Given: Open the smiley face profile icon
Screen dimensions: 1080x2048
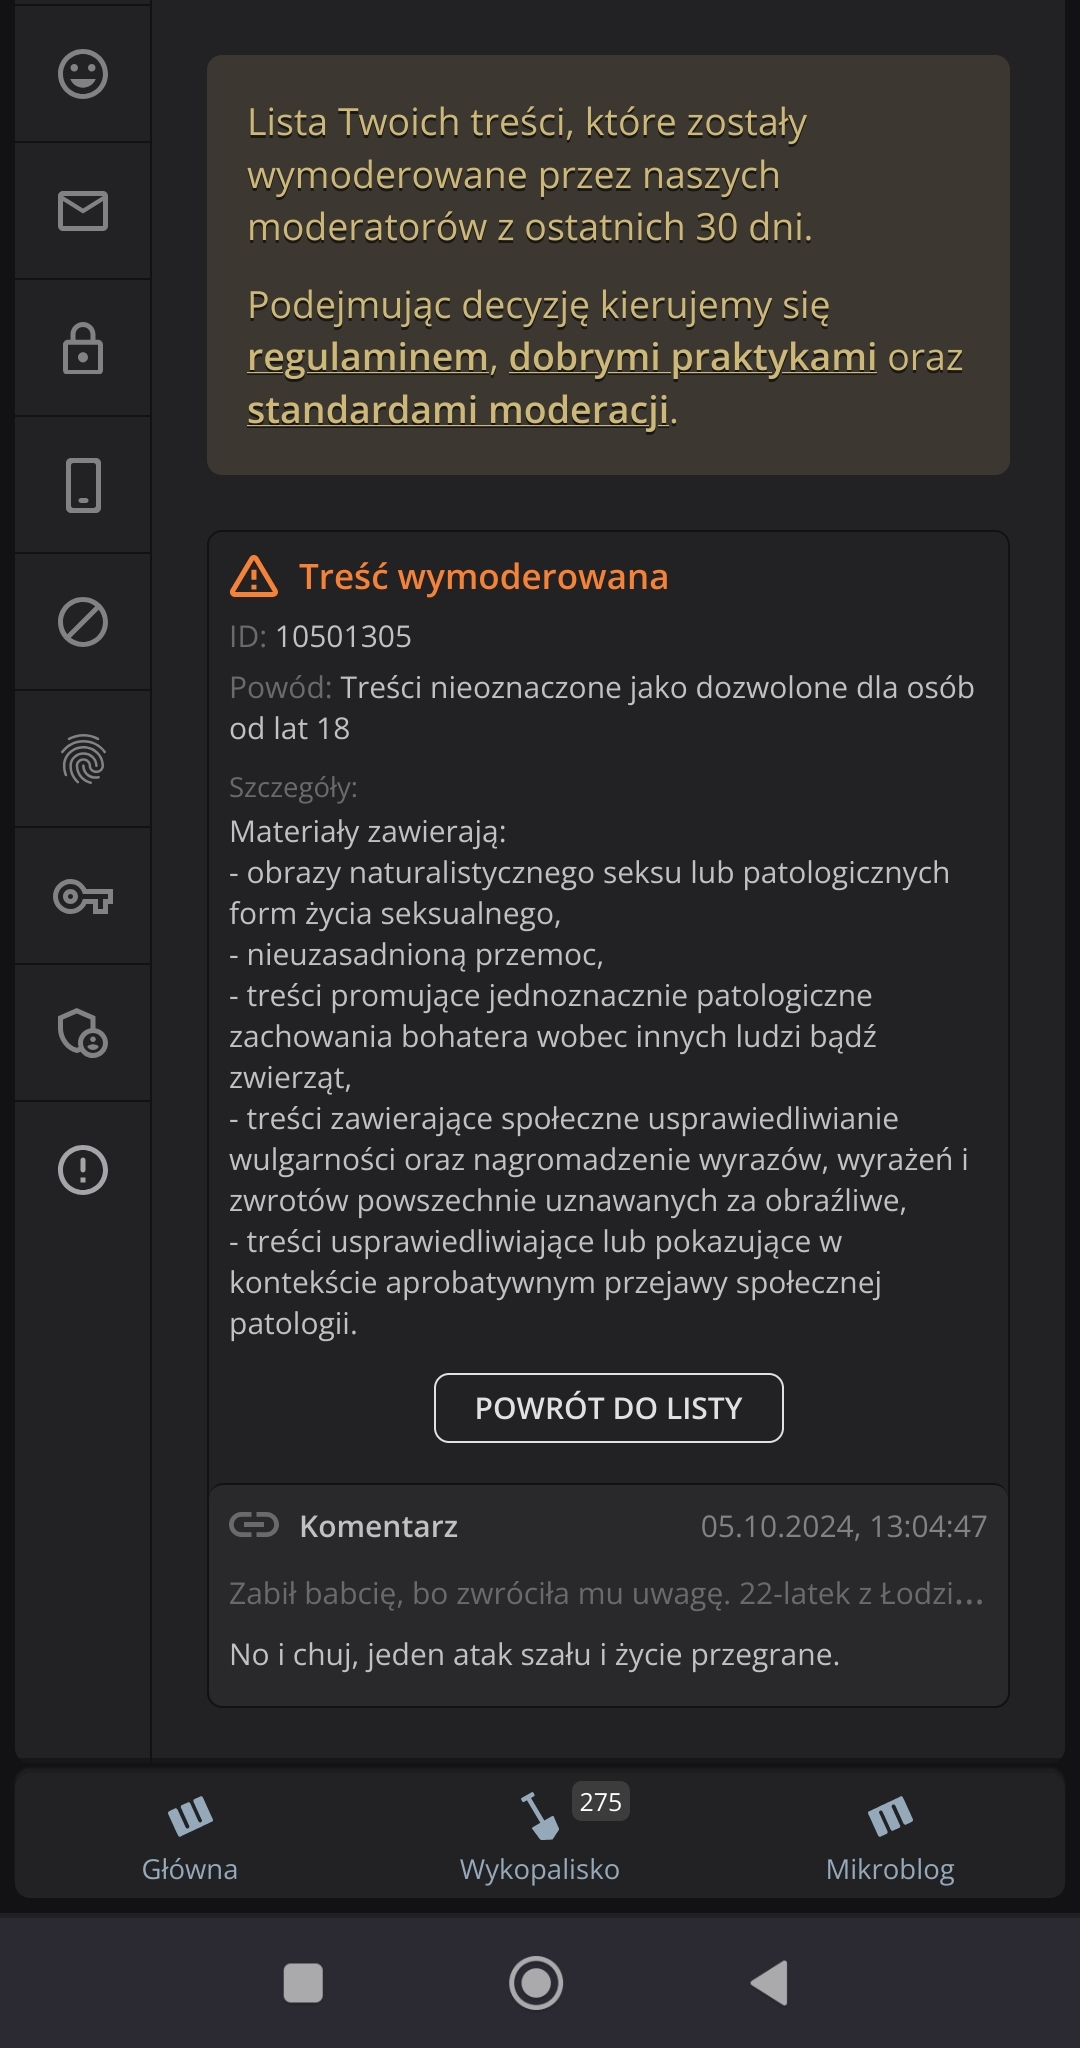Looking at the screenshot, I should tap(83, 74).
